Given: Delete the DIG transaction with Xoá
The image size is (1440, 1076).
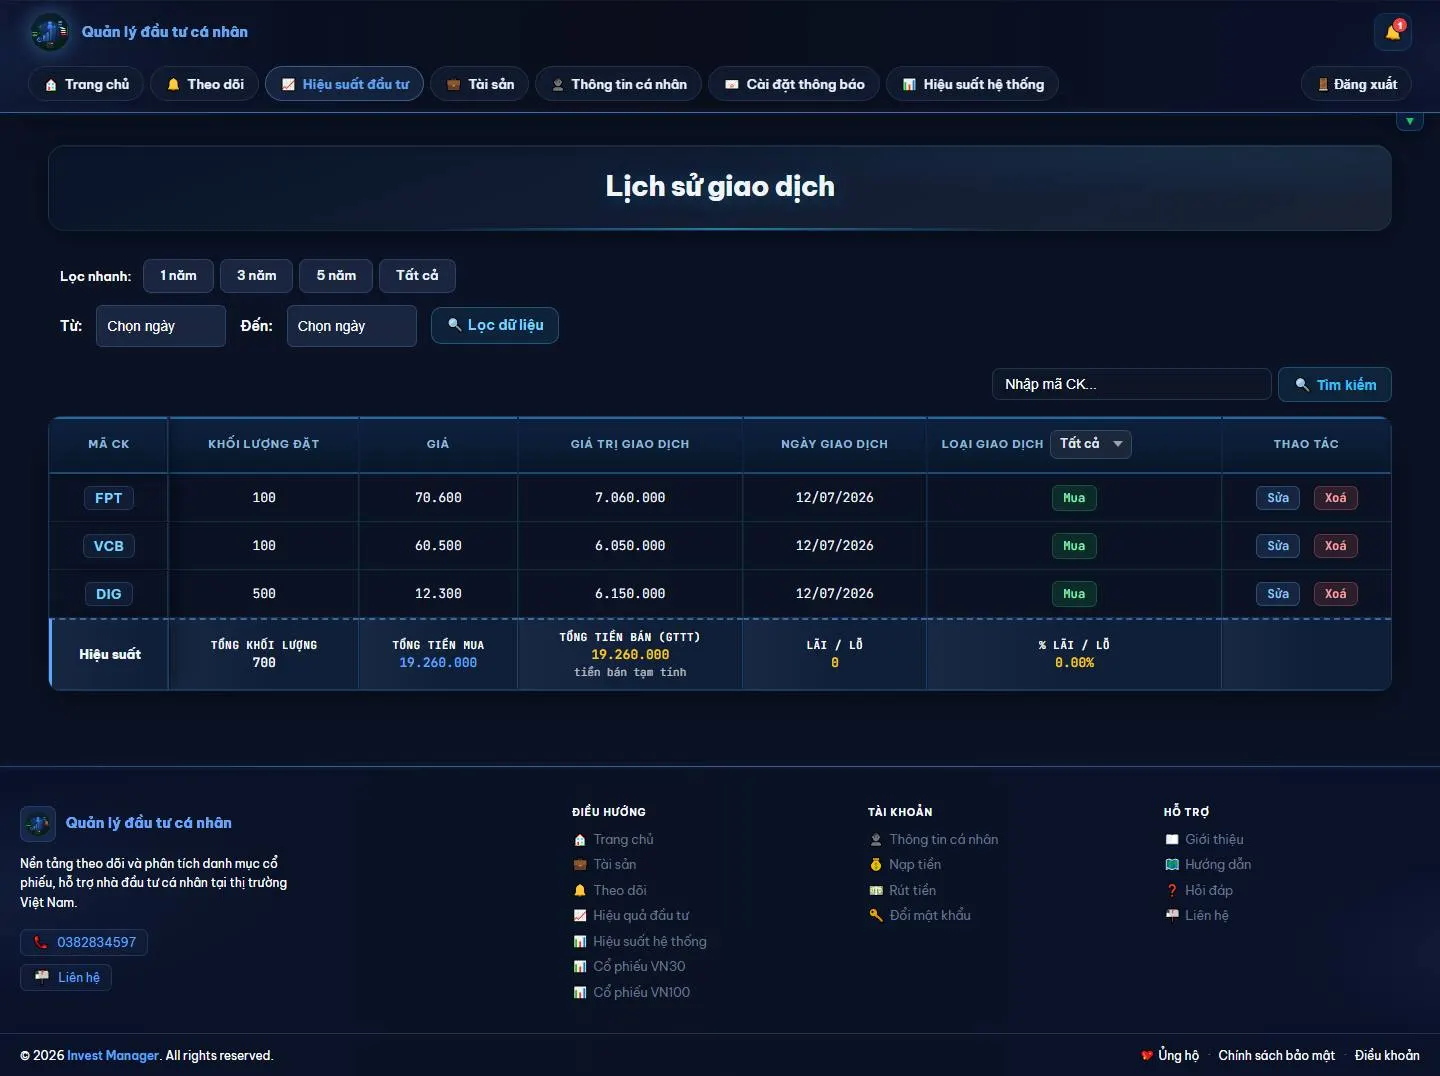Looking at the screenshot, I should 1336,594.
